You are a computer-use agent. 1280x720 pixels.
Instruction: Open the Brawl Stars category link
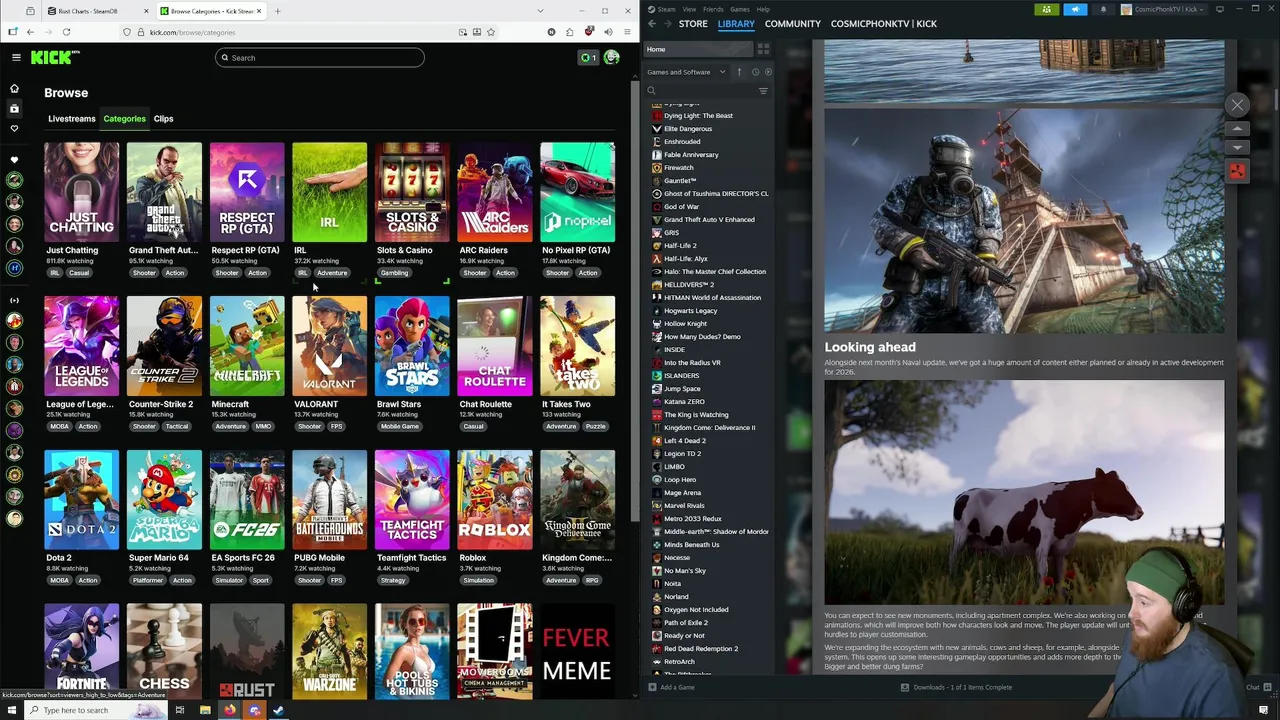(x=398, y=405)
